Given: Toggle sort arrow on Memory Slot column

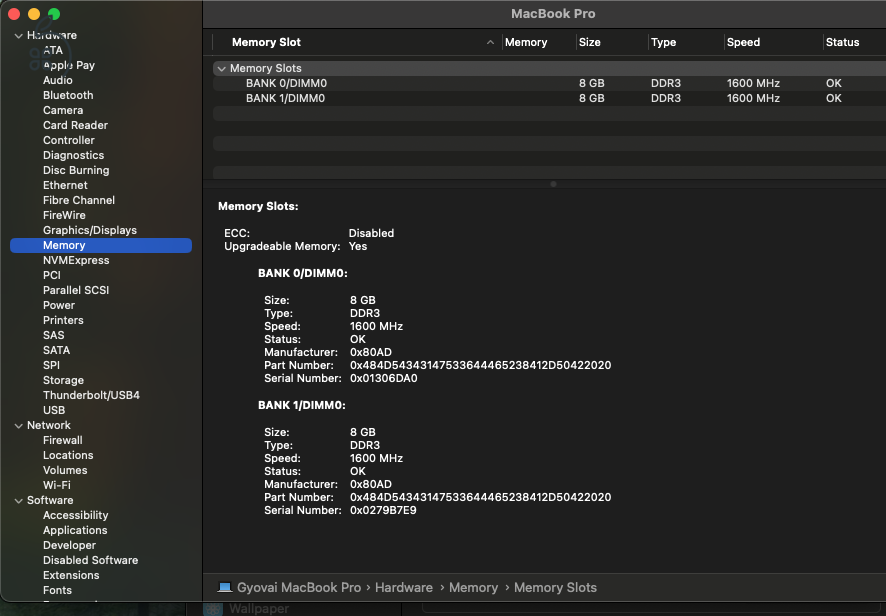Looking at the screenshot, I should pos(490,42).
